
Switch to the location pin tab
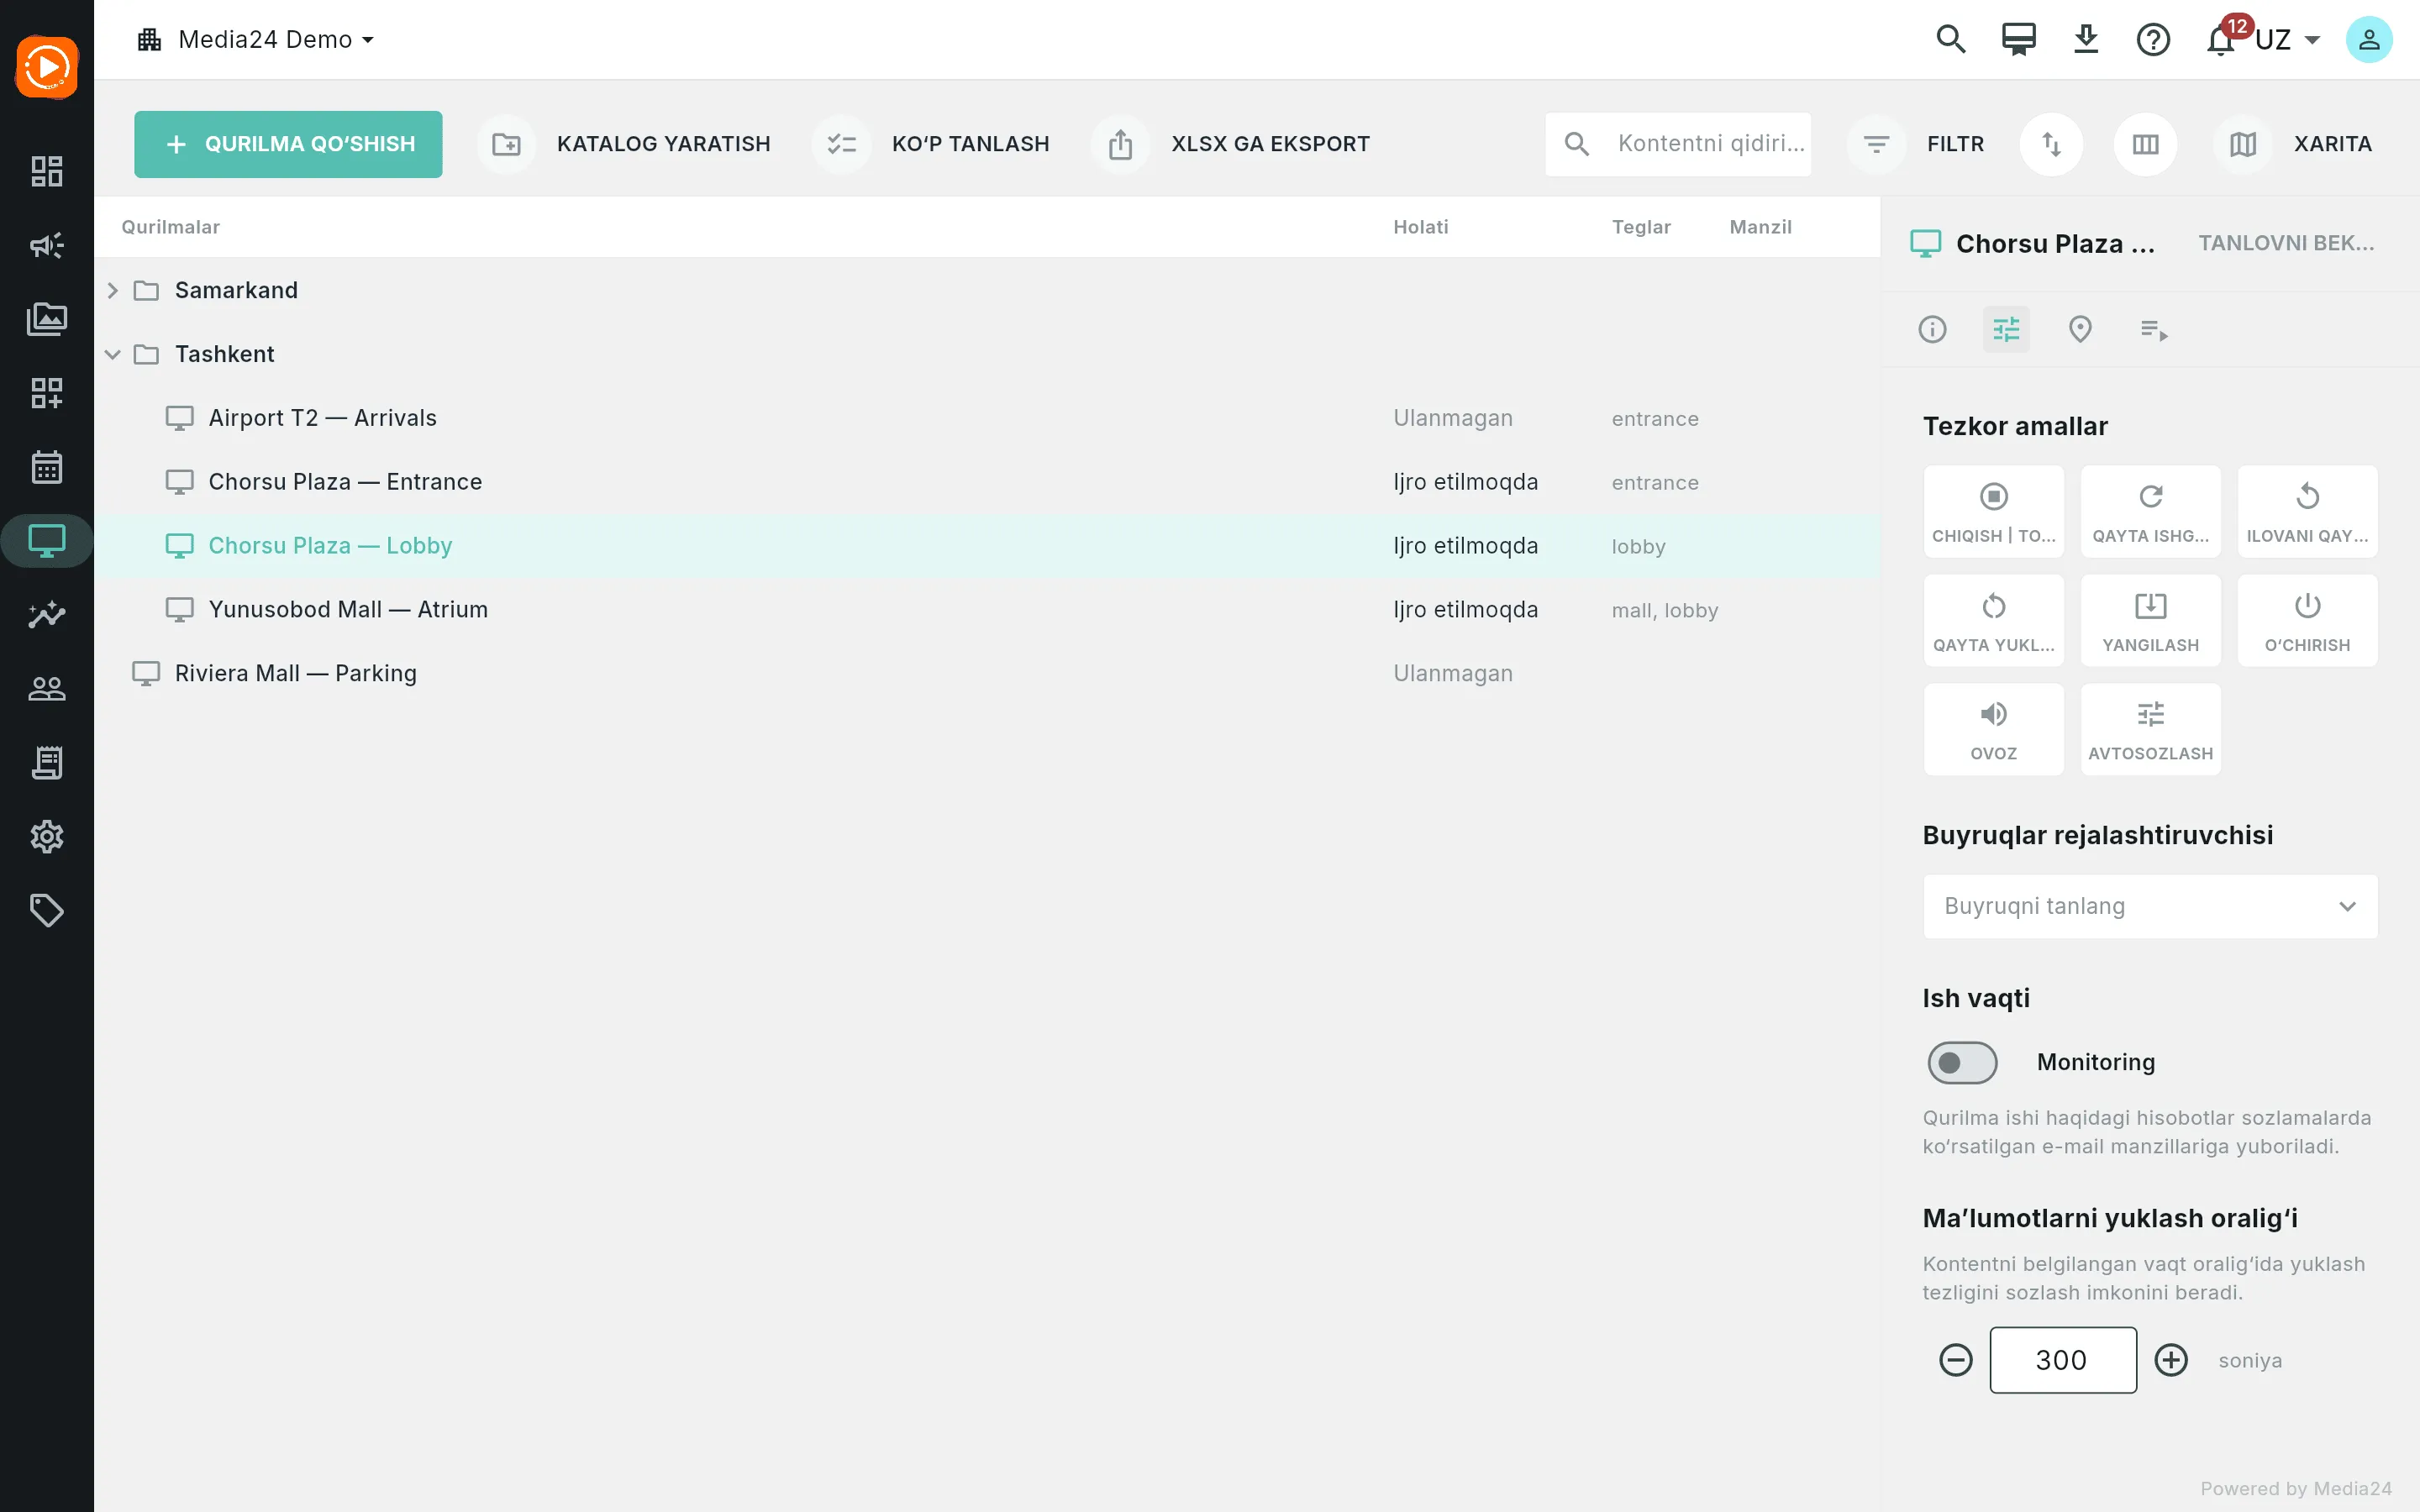[x=2080, y=329]
